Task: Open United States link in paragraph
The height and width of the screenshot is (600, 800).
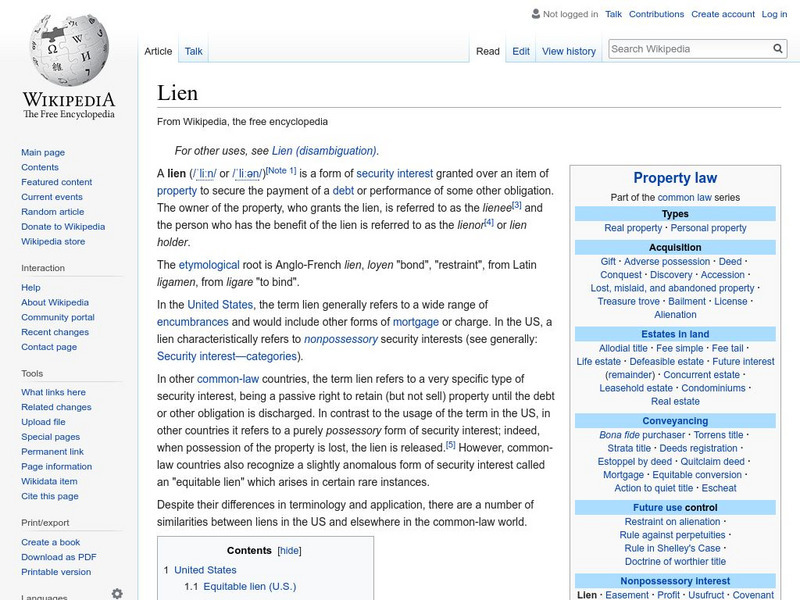Action: pos(220,305)
